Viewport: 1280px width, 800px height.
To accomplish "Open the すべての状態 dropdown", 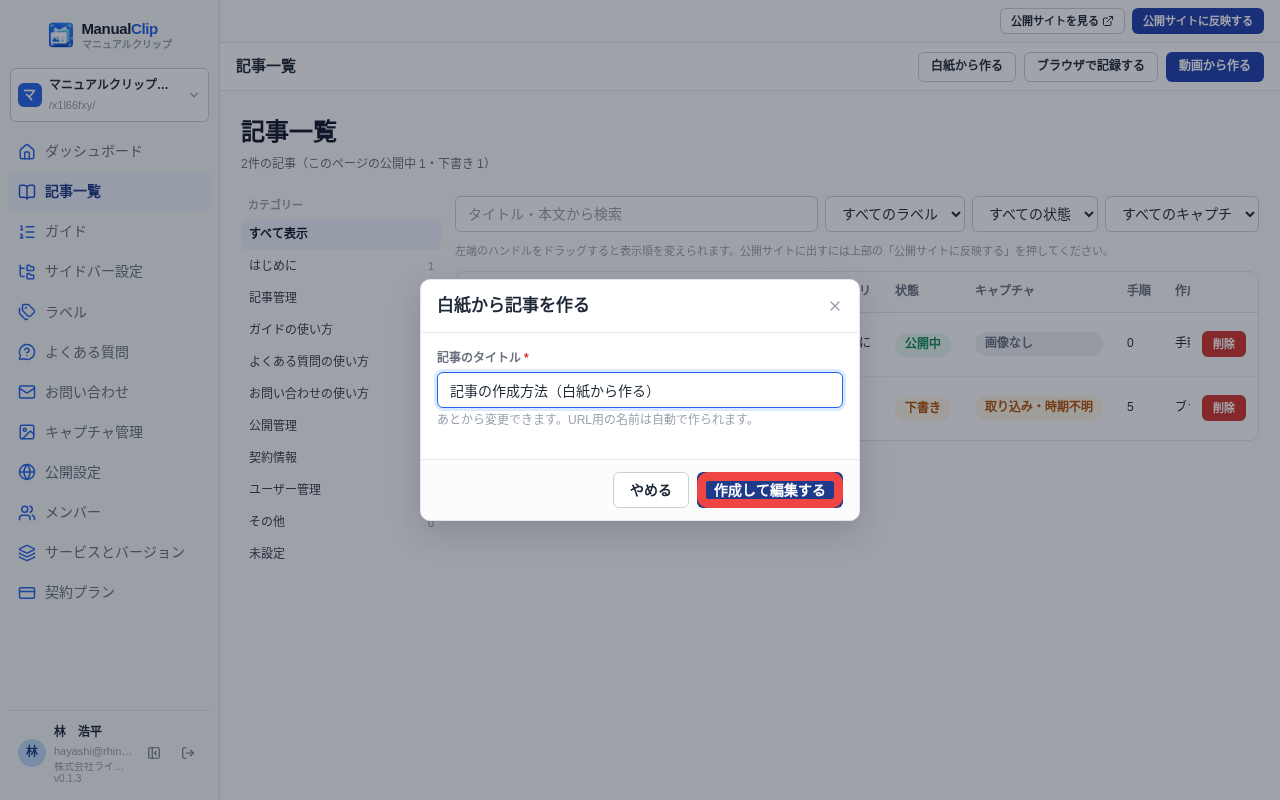I will 1035,214.
